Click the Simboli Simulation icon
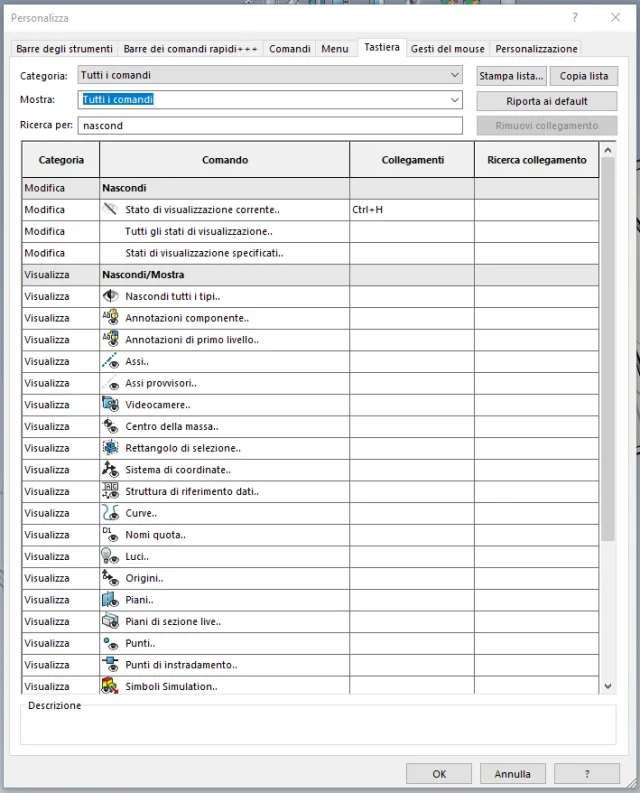640x793 pixels. click(110, 686)
